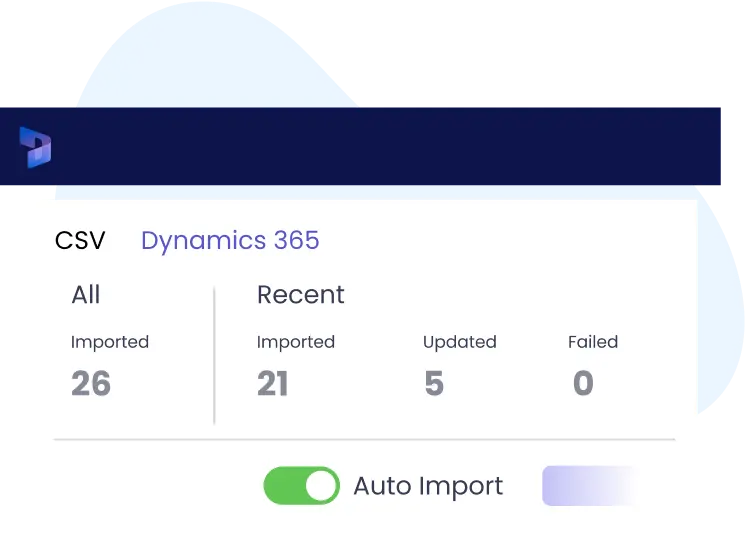Screen dimensions: 745x533
Task: Open the failed count 0
Action: pos(583,384)
